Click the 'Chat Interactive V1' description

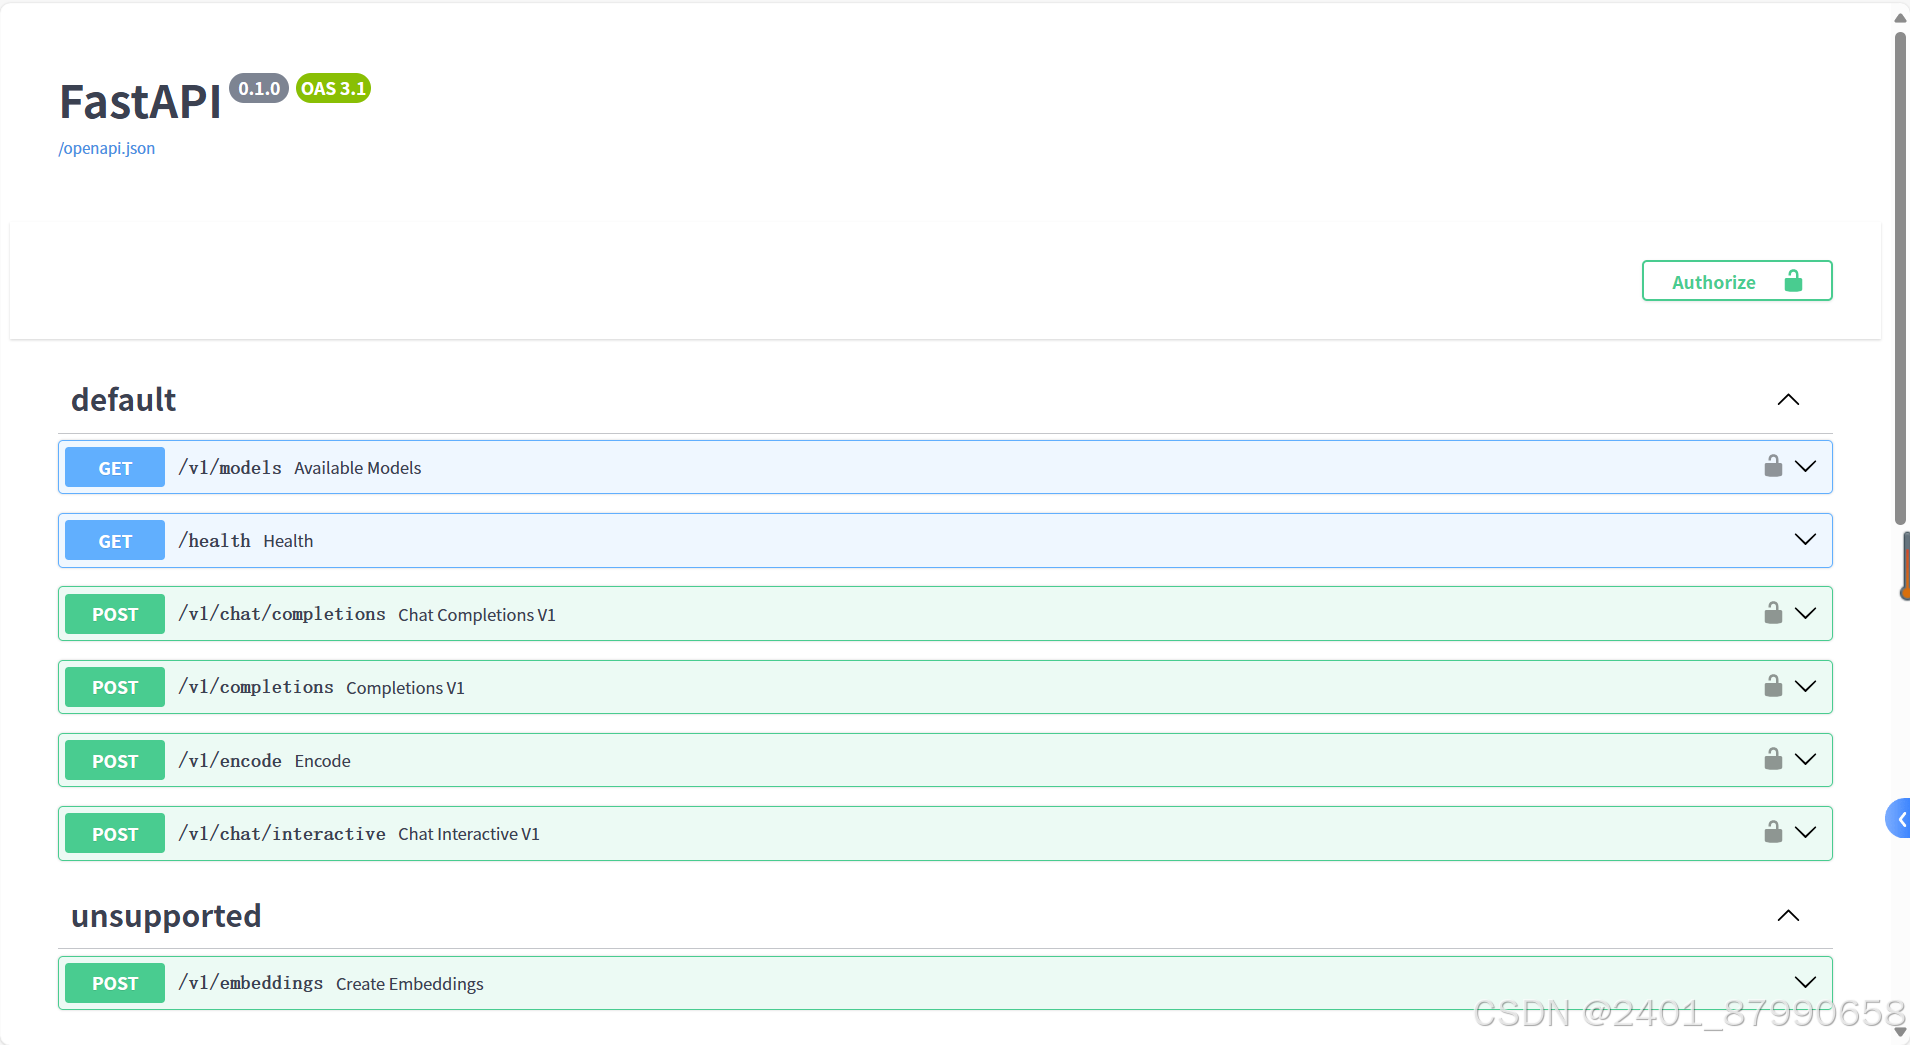[x=469, y=834]
